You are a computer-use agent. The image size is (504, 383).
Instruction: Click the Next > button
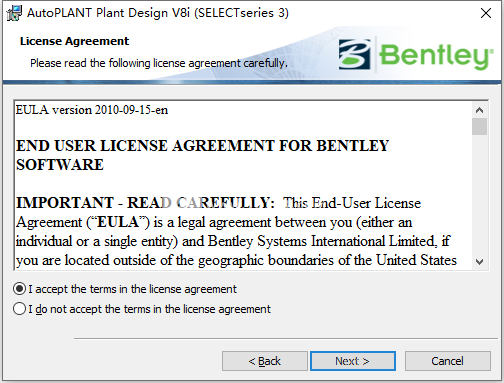(353, 361)
